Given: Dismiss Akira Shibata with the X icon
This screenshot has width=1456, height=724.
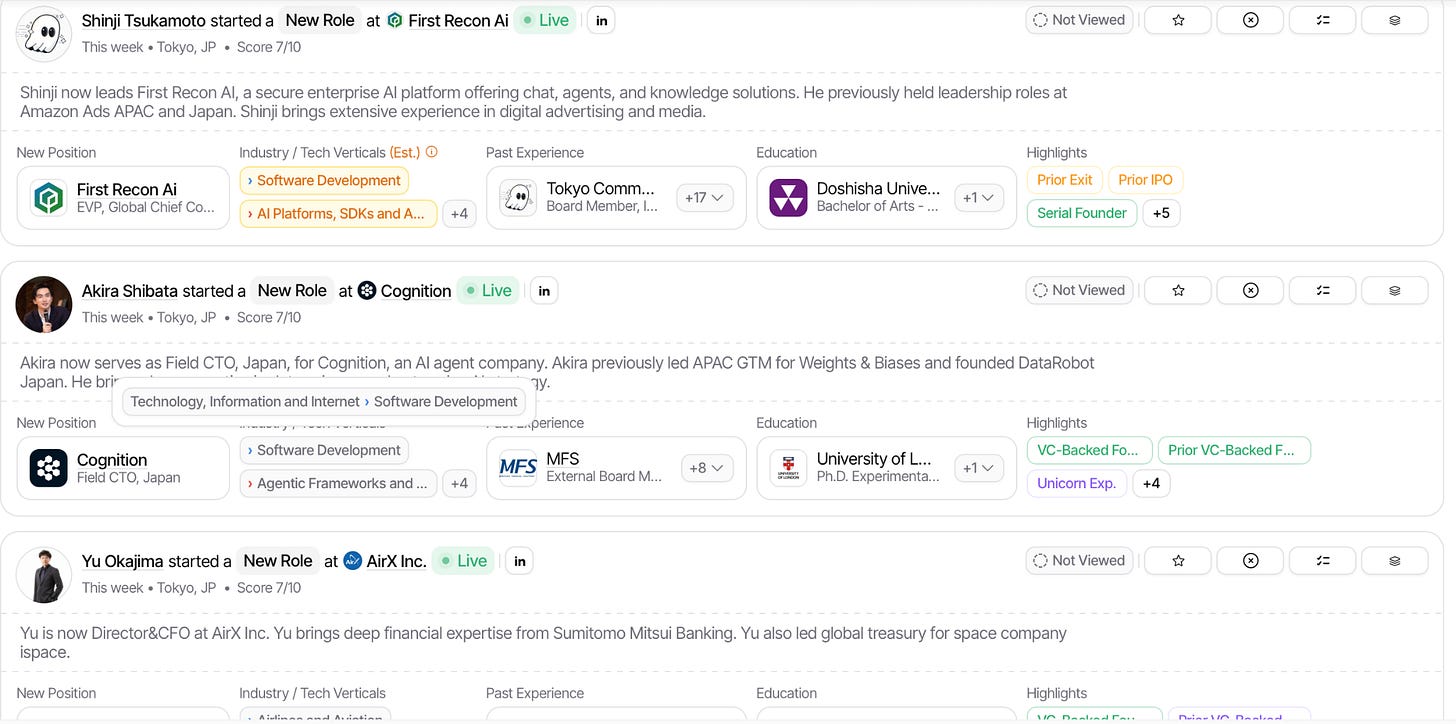Looking at the screenshot, I should tap(1250, 290).
